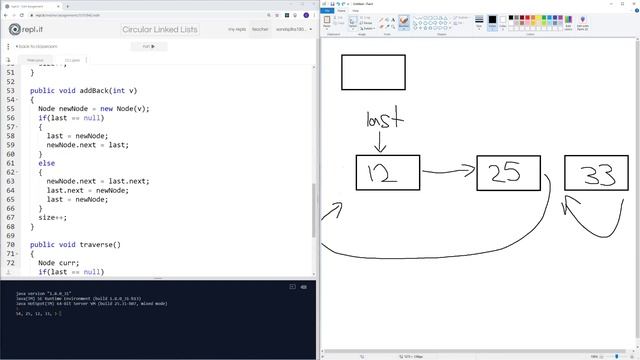The image size is (640, 360).
Task: Open Paint Help question icon
Action: coord(636,11)
